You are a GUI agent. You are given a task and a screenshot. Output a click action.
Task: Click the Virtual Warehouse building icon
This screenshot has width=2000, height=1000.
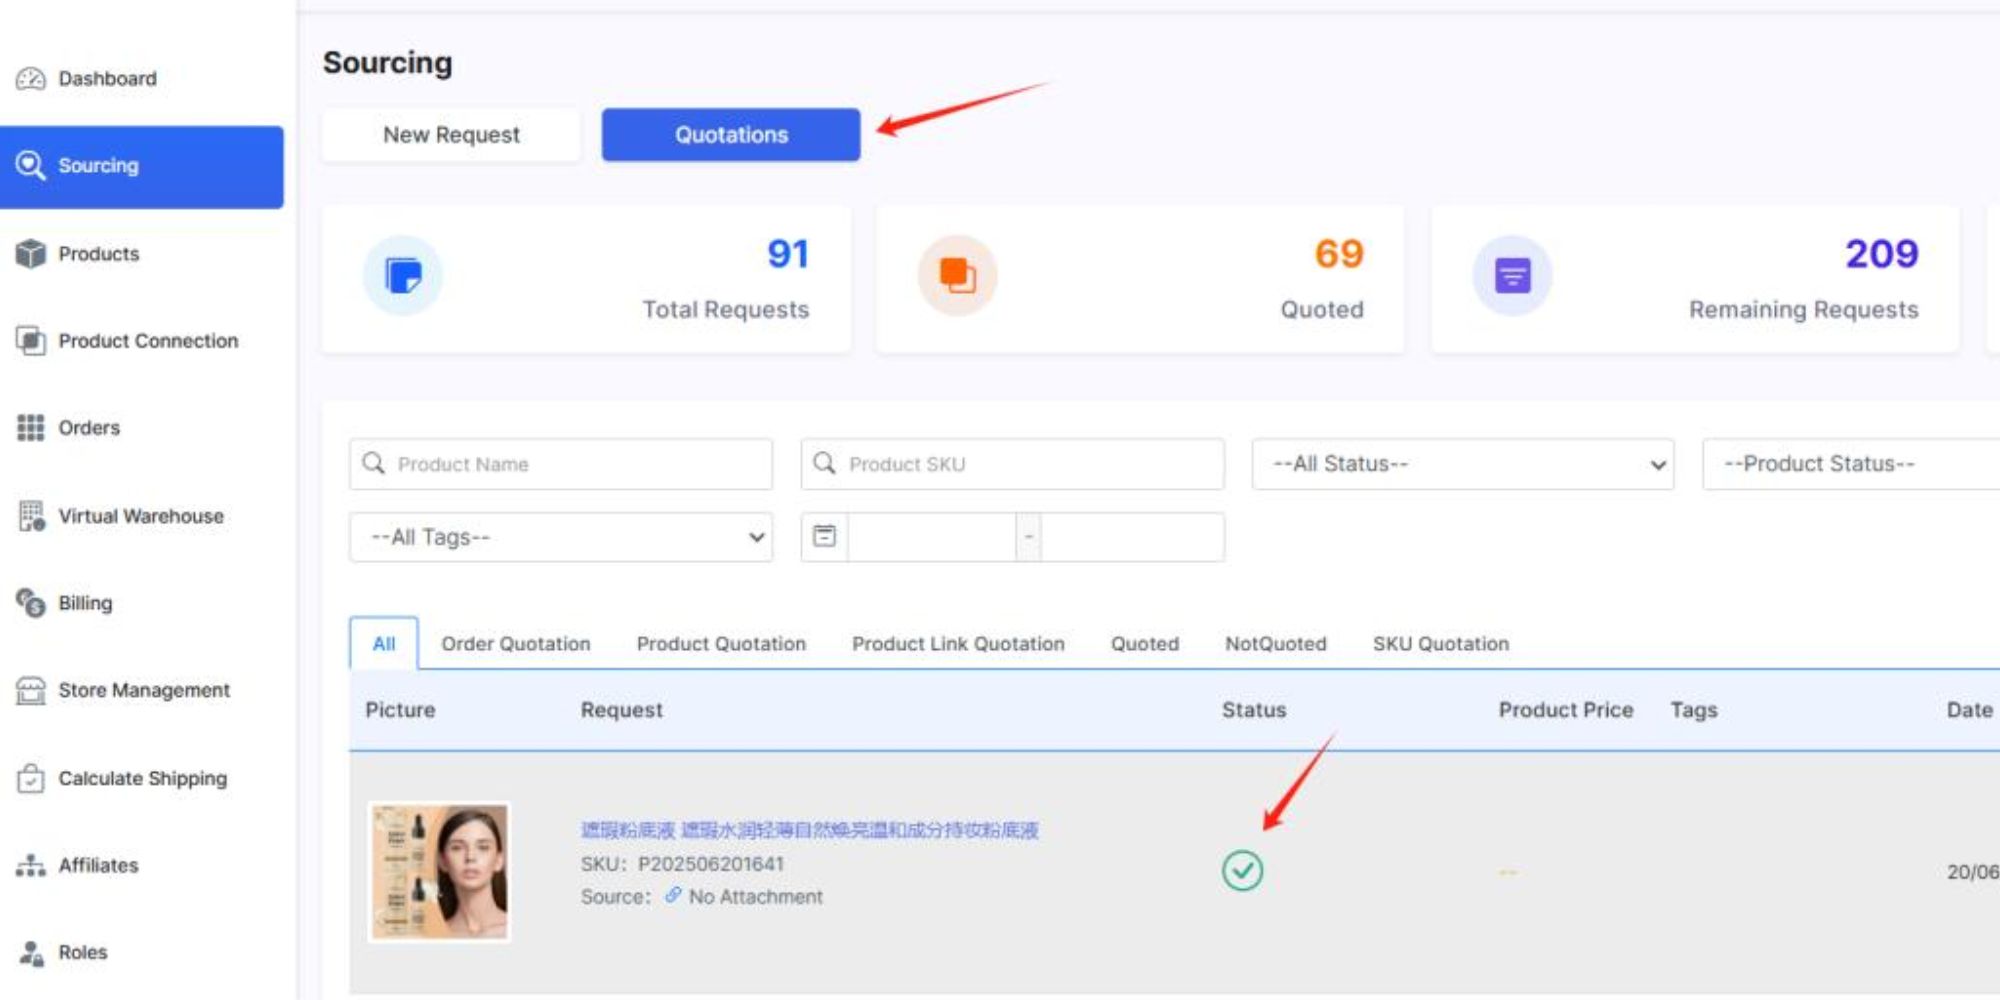tap(31, 516)
